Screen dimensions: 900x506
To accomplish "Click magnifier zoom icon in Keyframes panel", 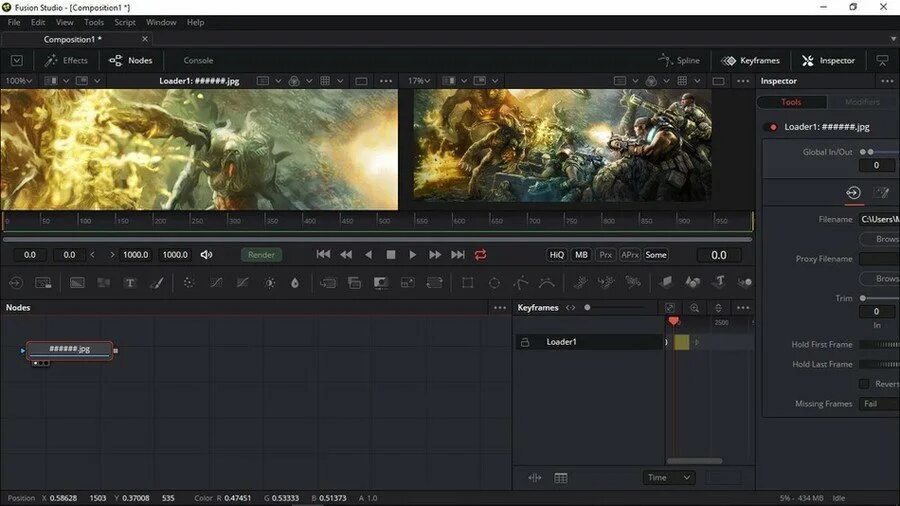I will point(695,308).
